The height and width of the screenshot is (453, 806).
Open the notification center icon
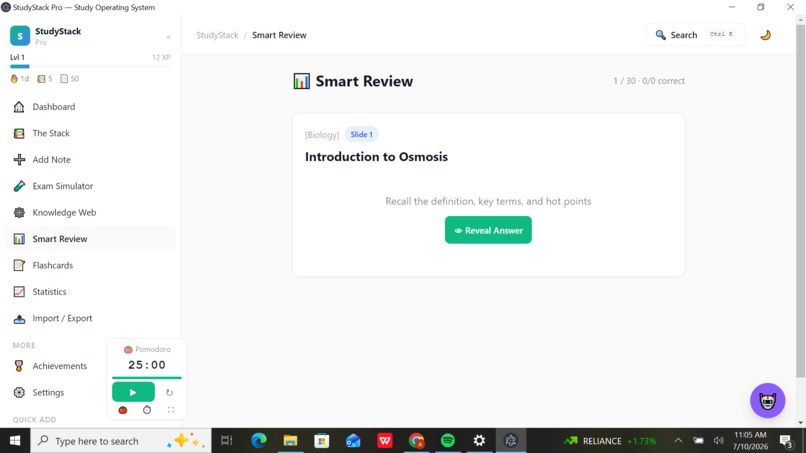[786, 441]
